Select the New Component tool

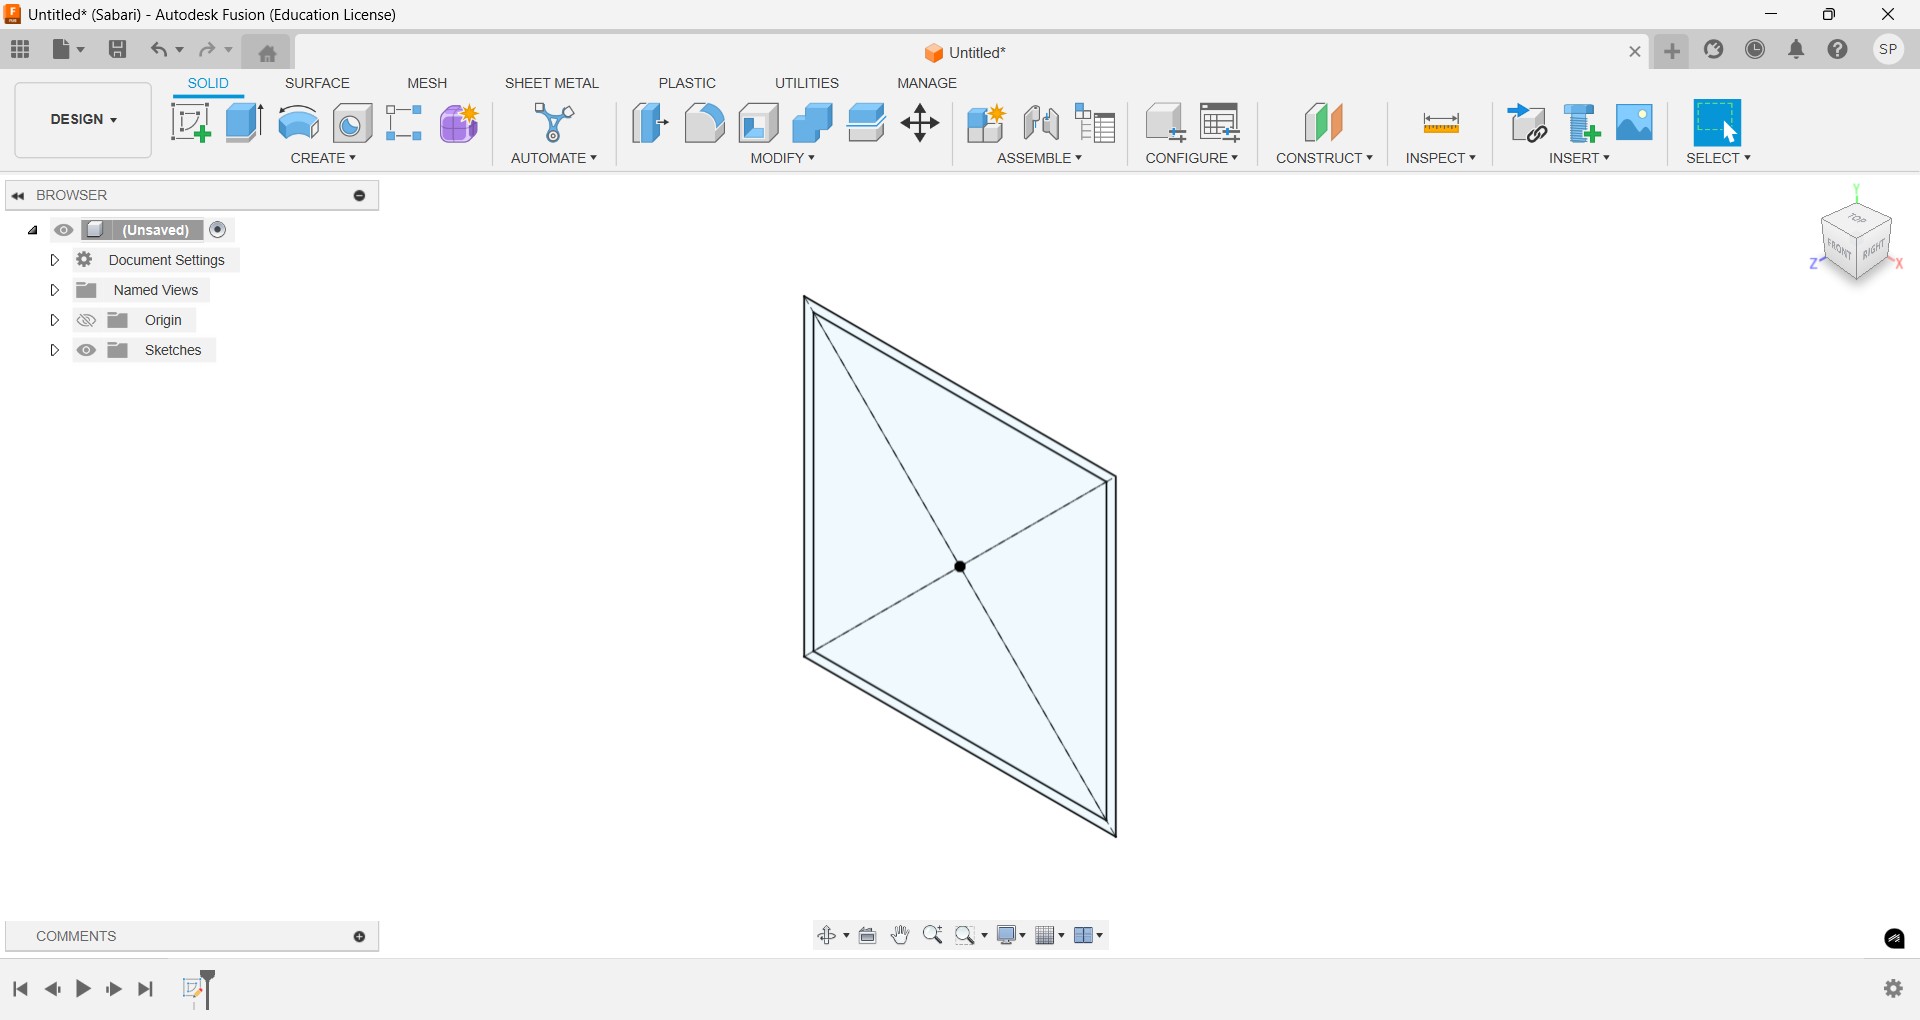click(987, 123)
